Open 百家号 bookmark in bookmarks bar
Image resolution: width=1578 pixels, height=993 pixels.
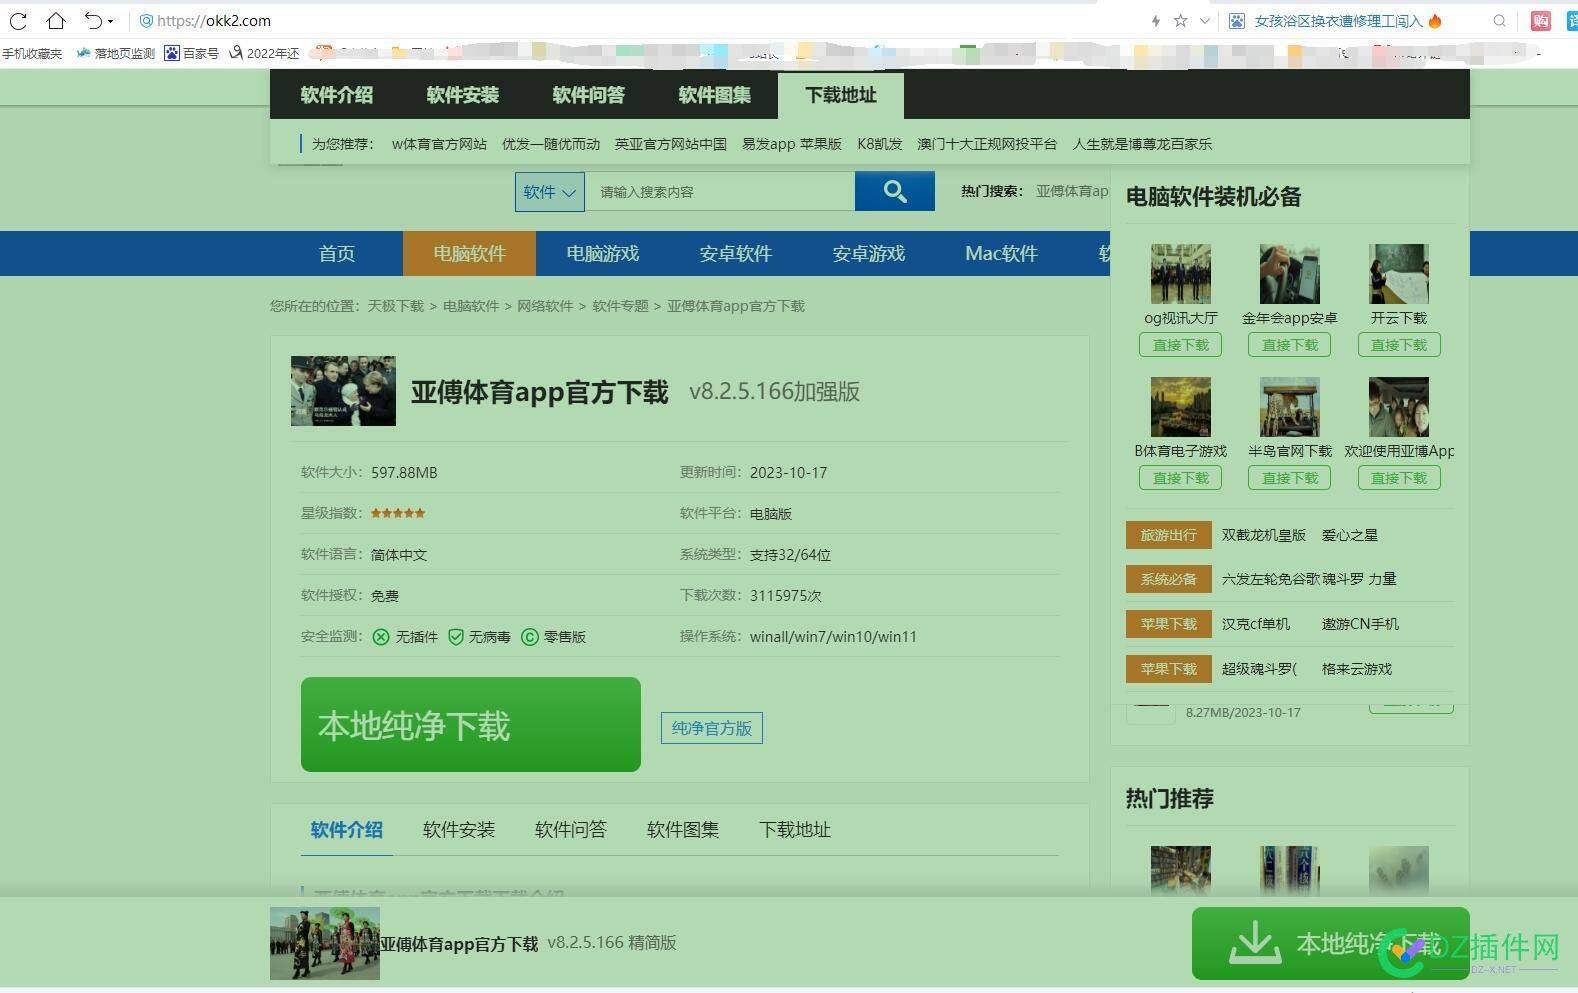coord(192,53)
